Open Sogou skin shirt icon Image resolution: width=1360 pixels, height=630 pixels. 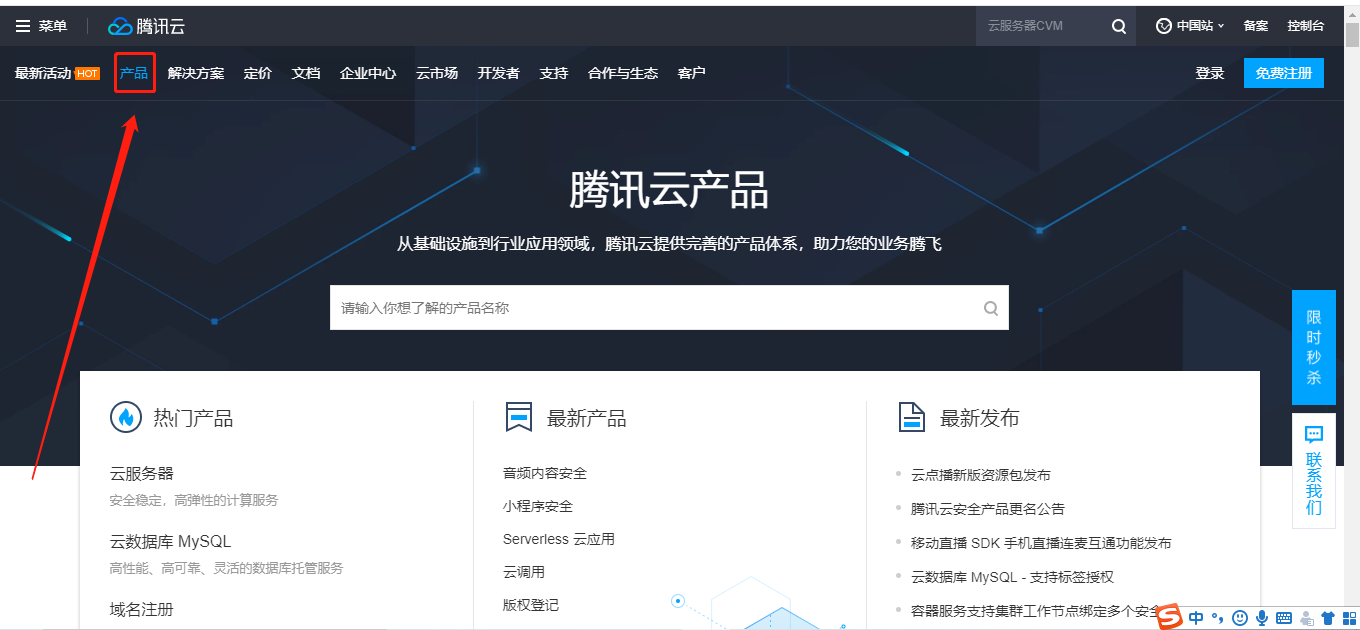(1328, 618)
